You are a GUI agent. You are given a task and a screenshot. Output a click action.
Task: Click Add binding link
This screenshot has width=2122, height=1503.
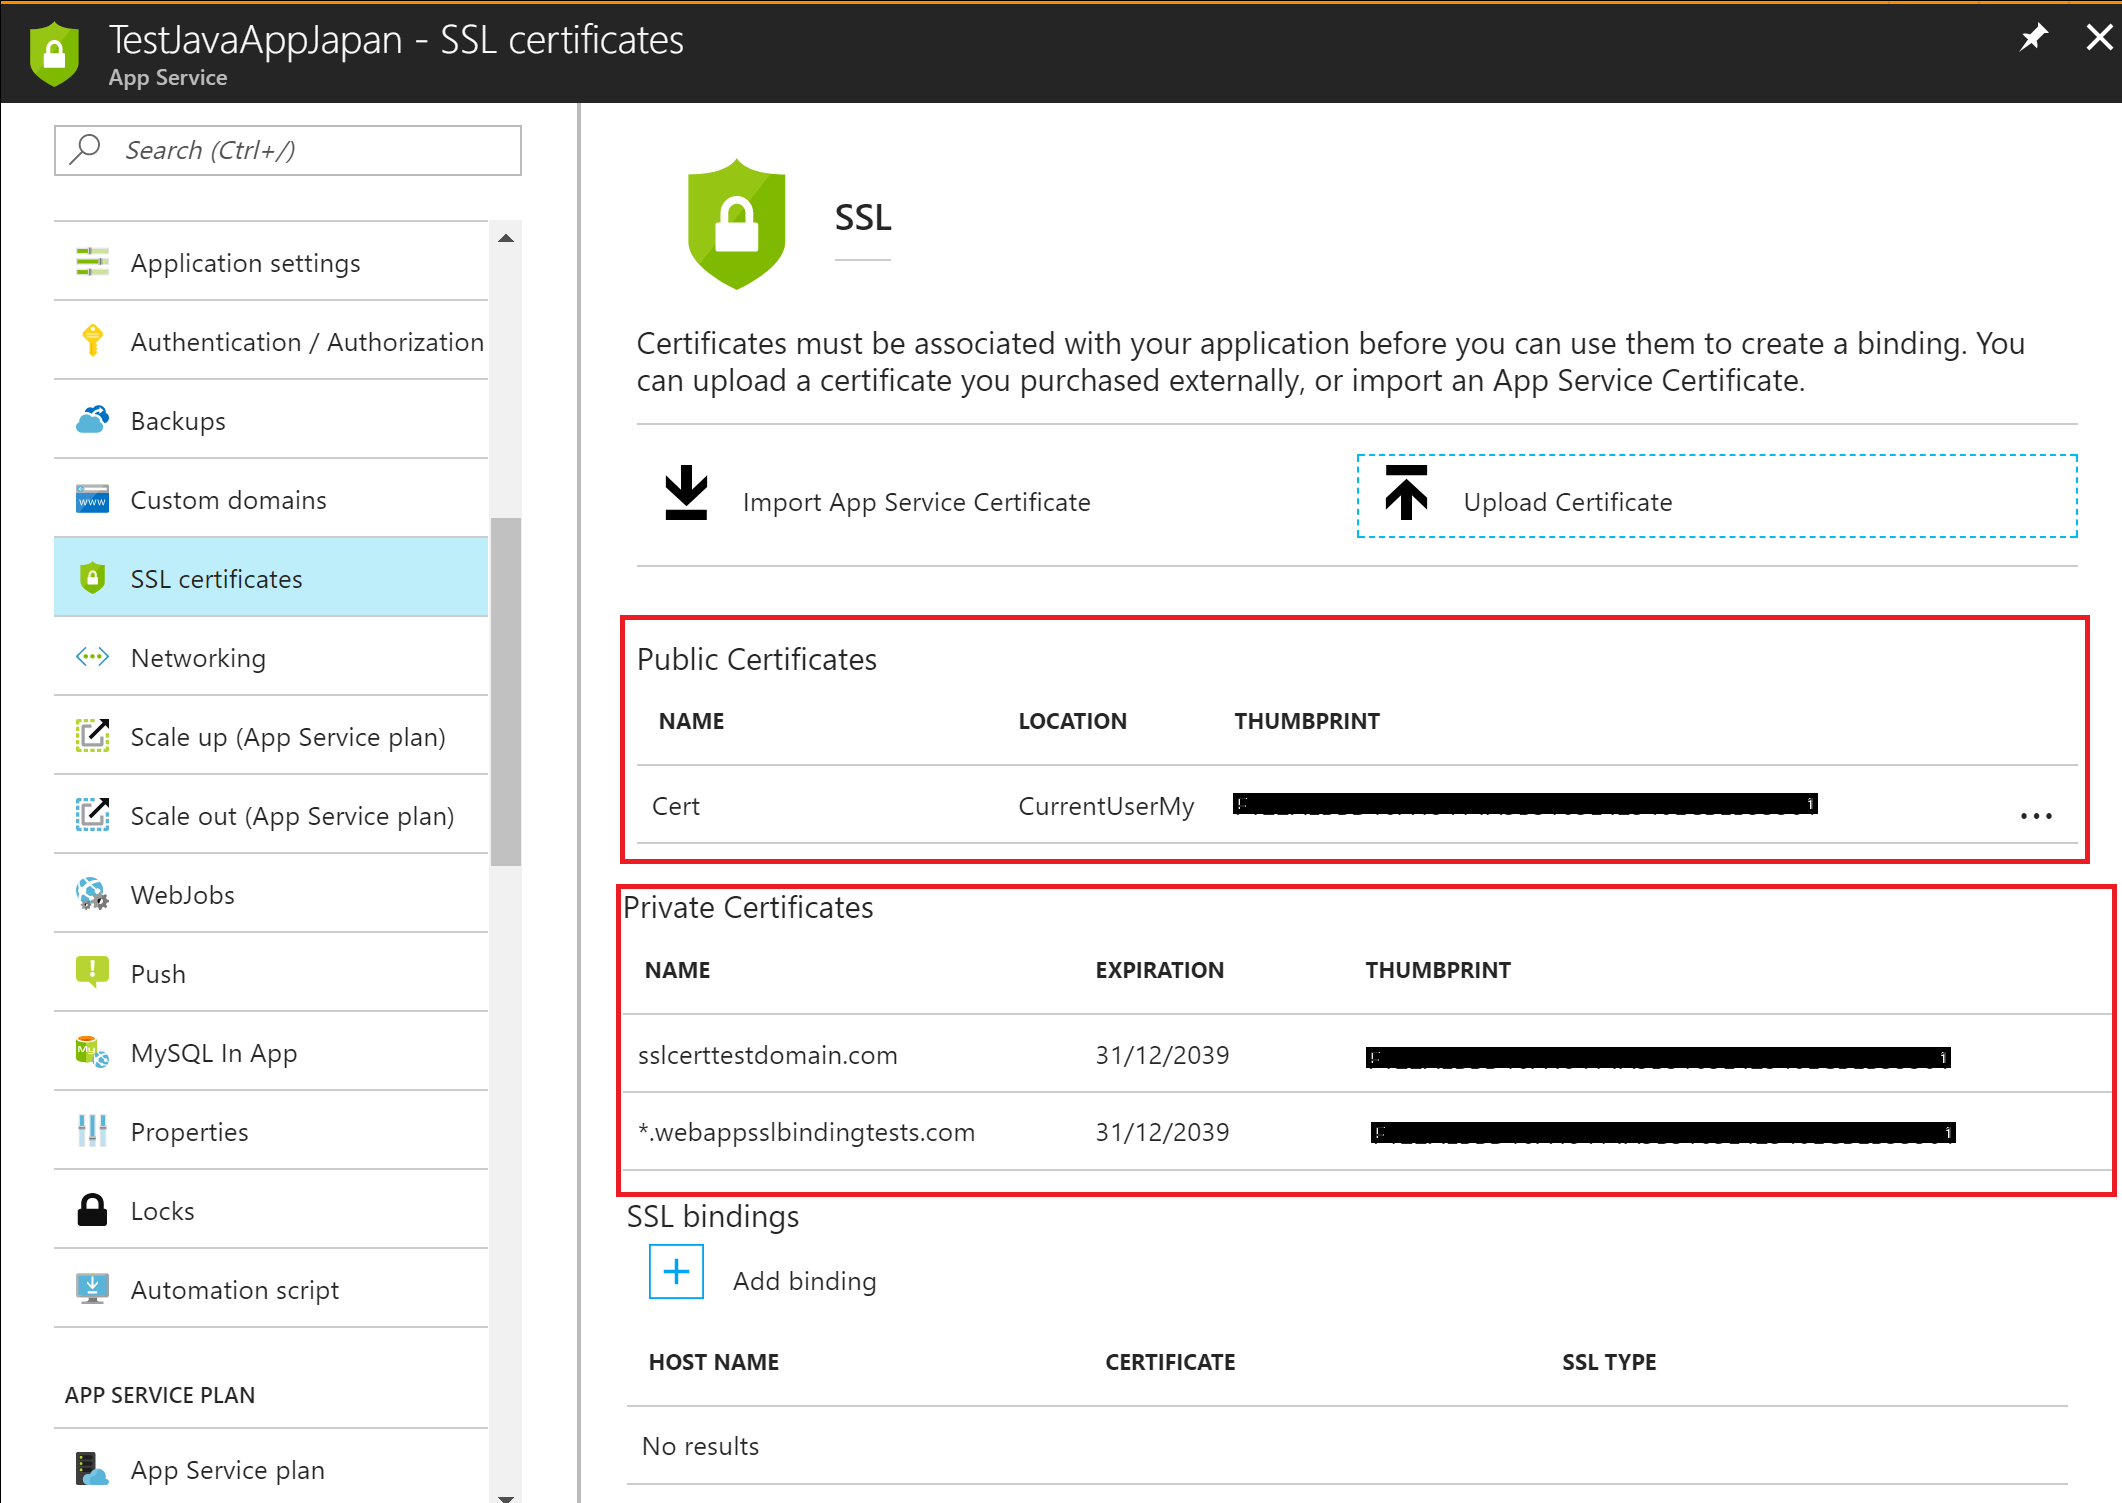(x=804, y=1281)
